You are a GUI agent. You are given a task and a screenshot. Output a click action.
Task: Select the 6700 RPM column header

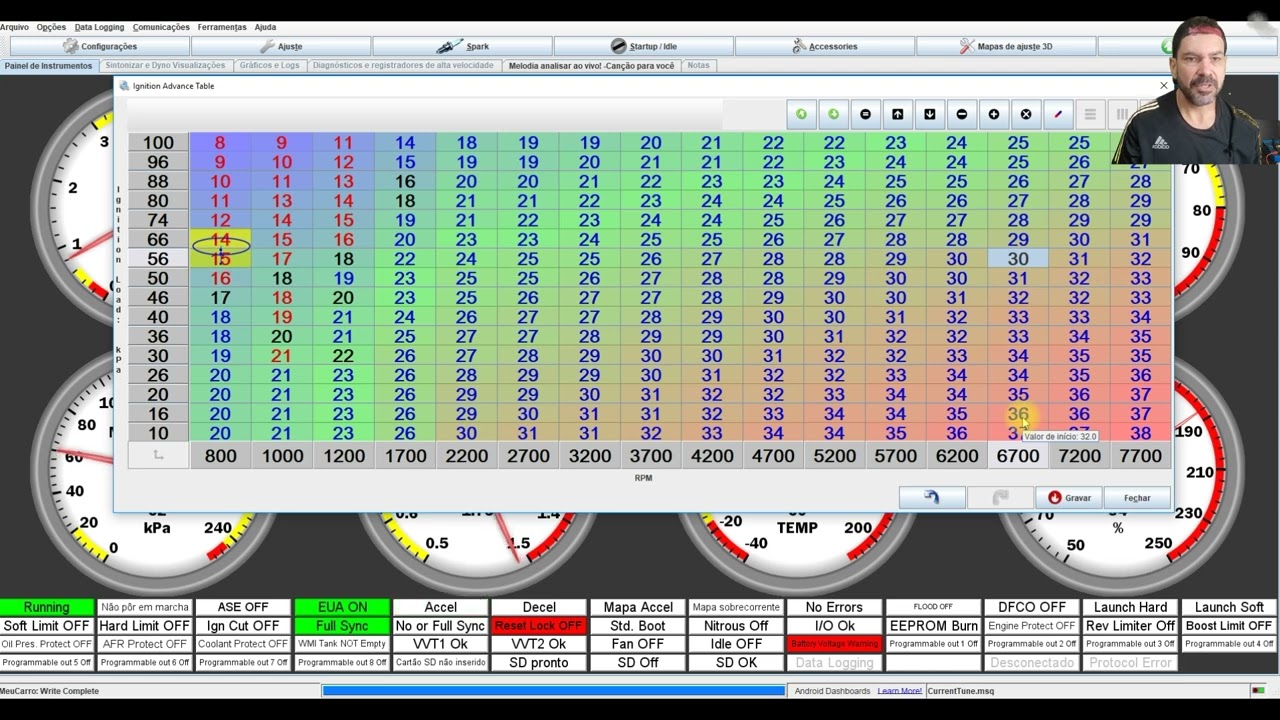(x=1018, y=455)
